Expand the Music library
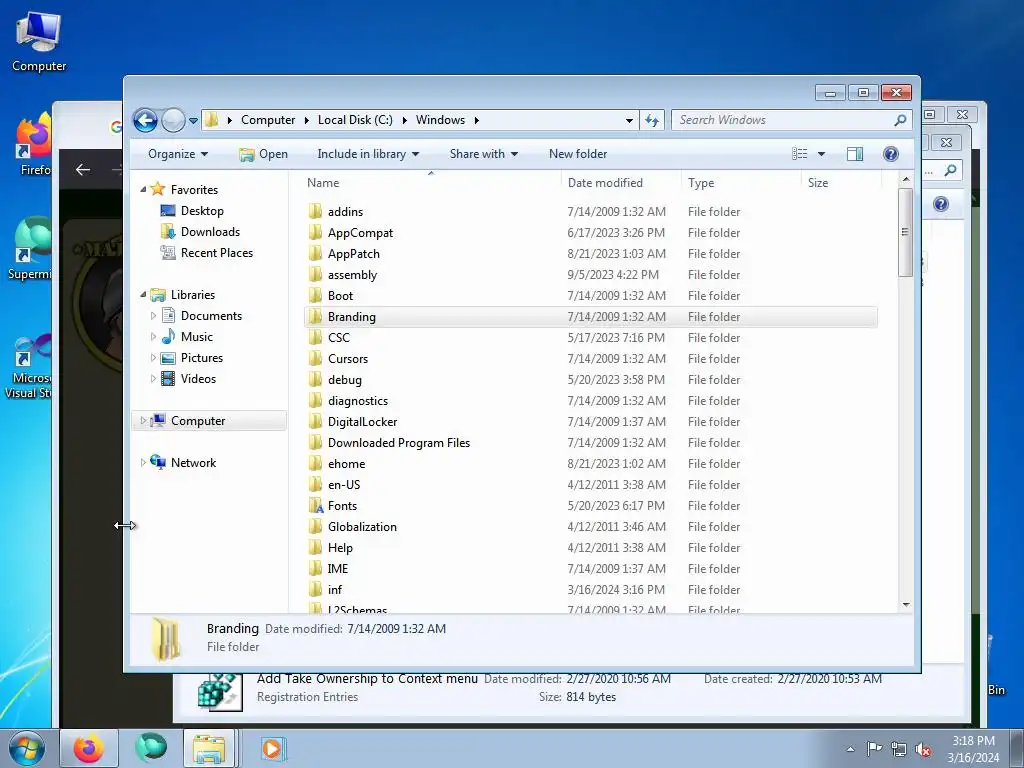Image resolution: width=1024 pixels, height=768 pixels. click(x=153, y=337)
